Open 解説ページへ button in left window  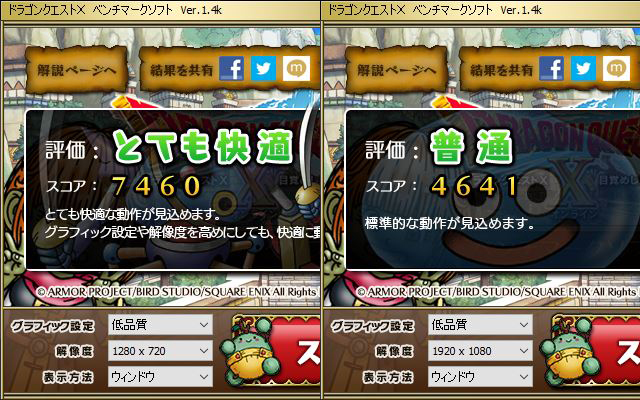76,70
